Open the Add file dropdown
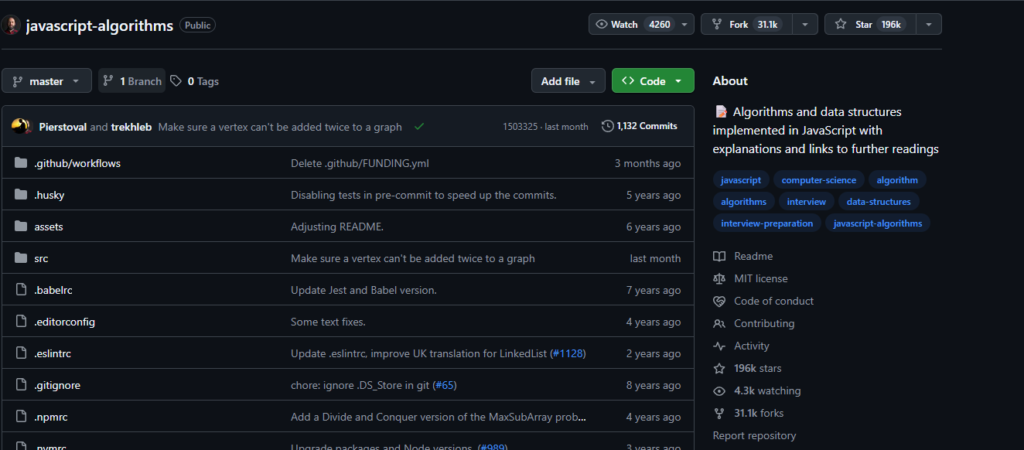The width and height of the screenshot is (1024, 450). 568,81
